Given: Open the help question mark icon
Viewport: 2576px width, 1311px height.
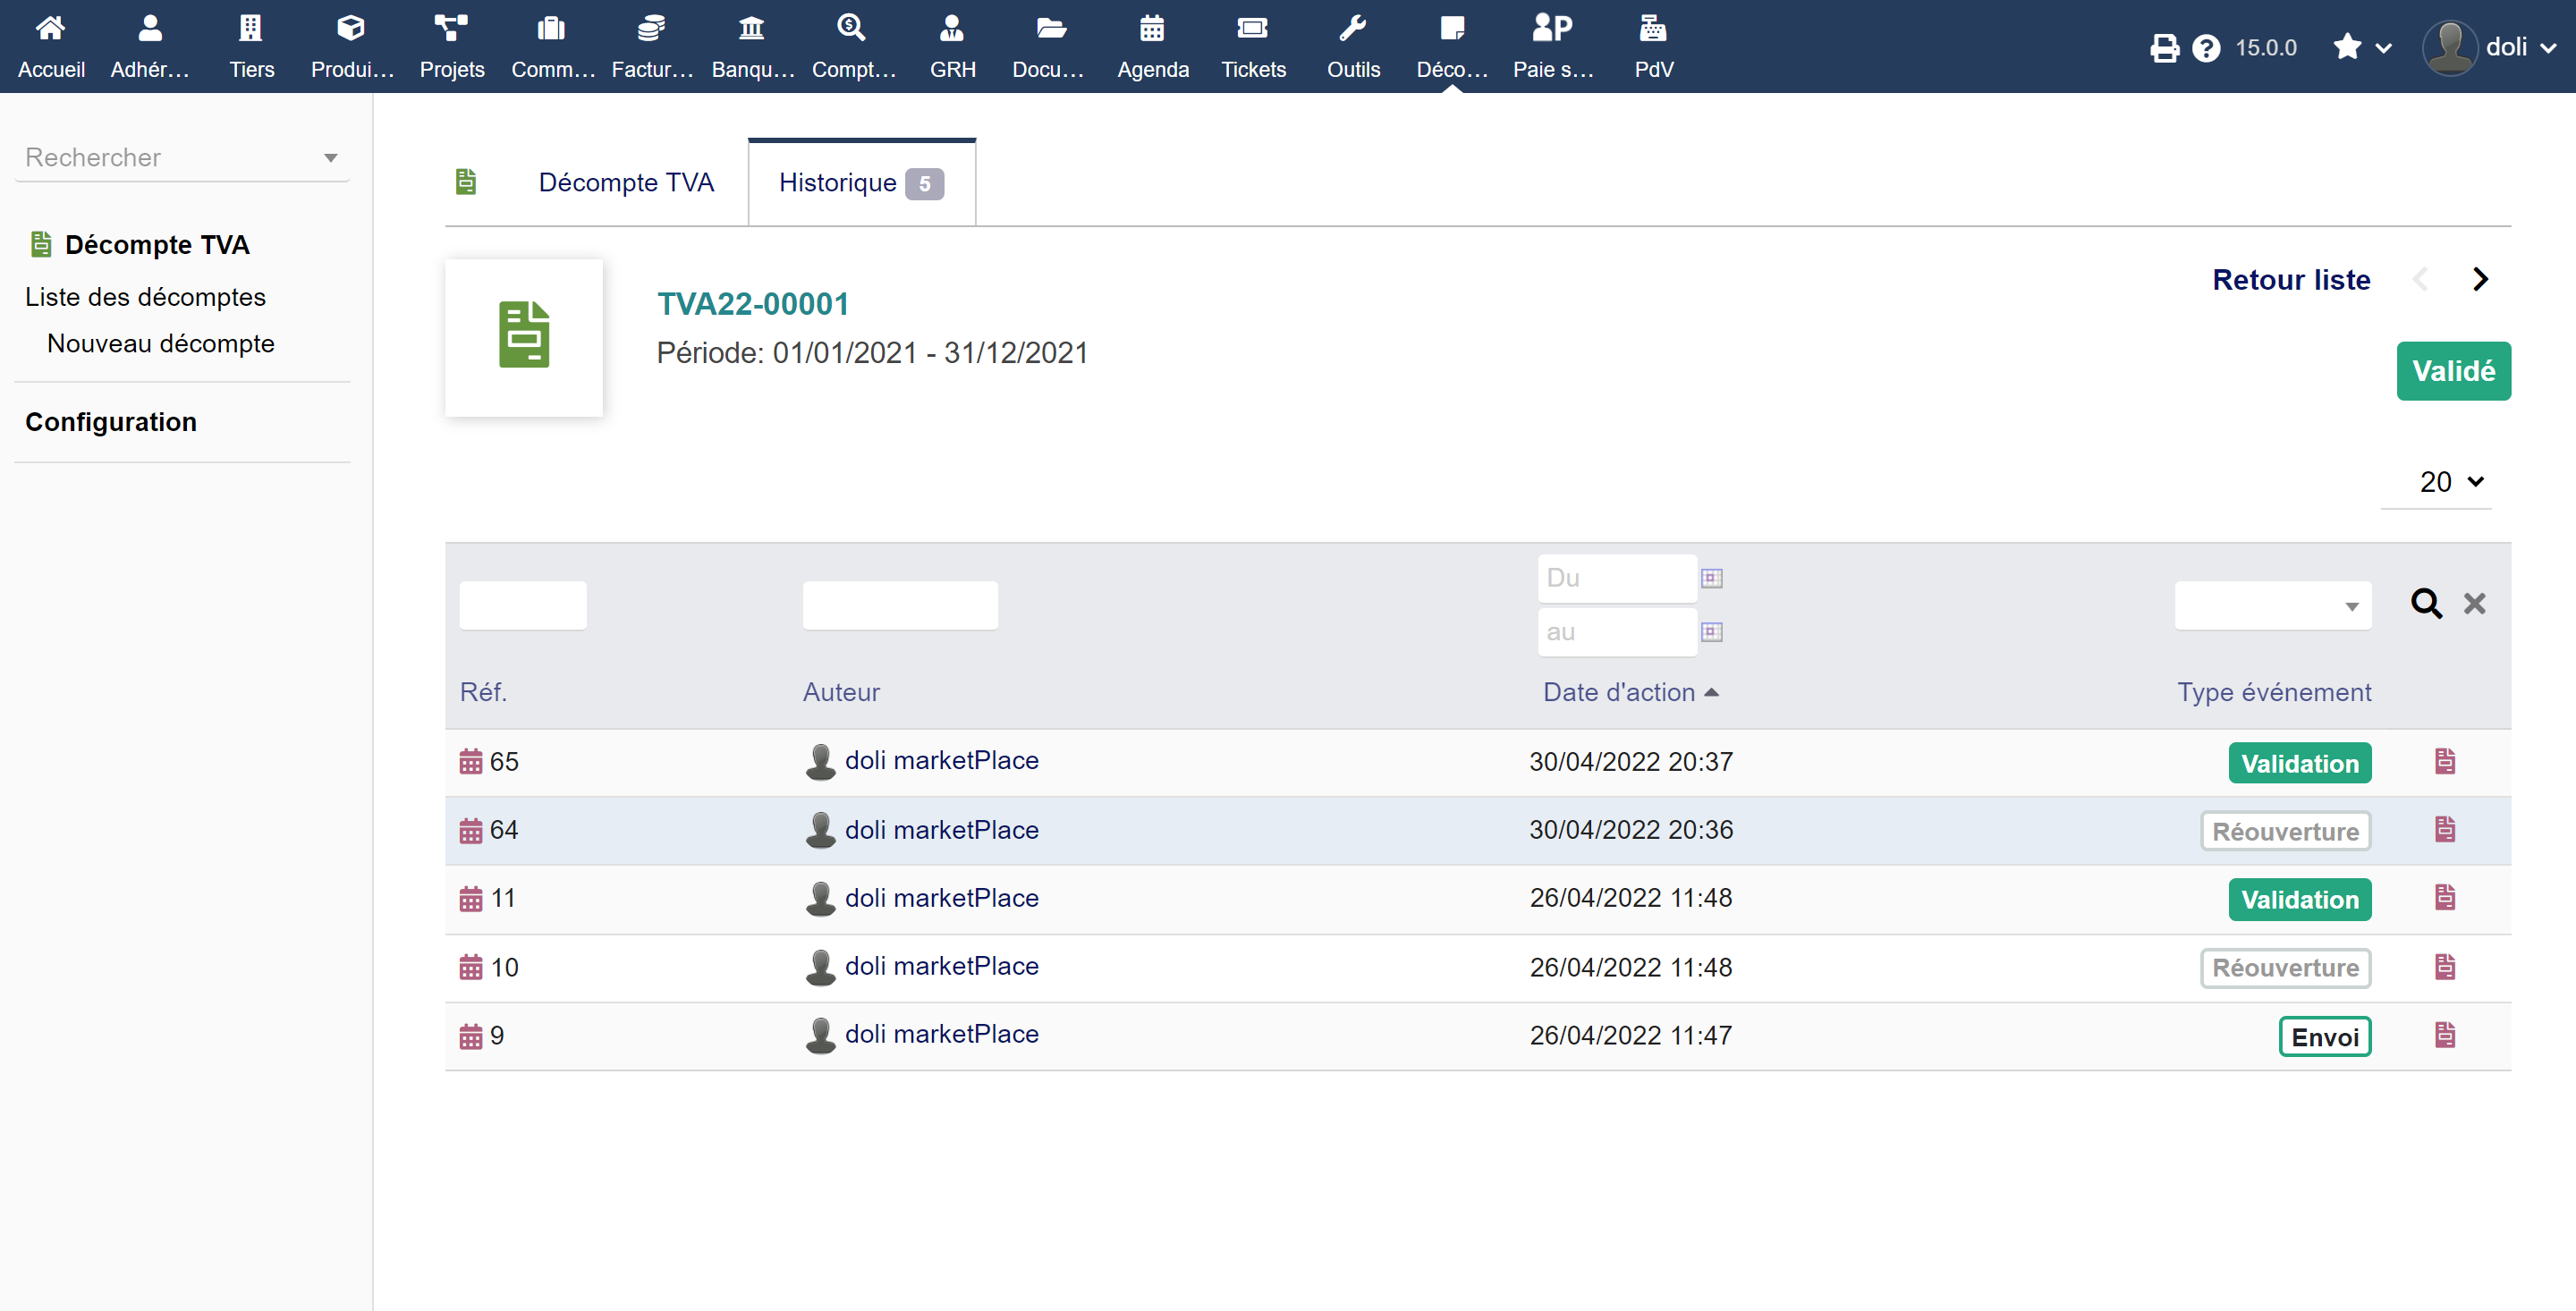Looking at the screenshot, I should 2205,47.
